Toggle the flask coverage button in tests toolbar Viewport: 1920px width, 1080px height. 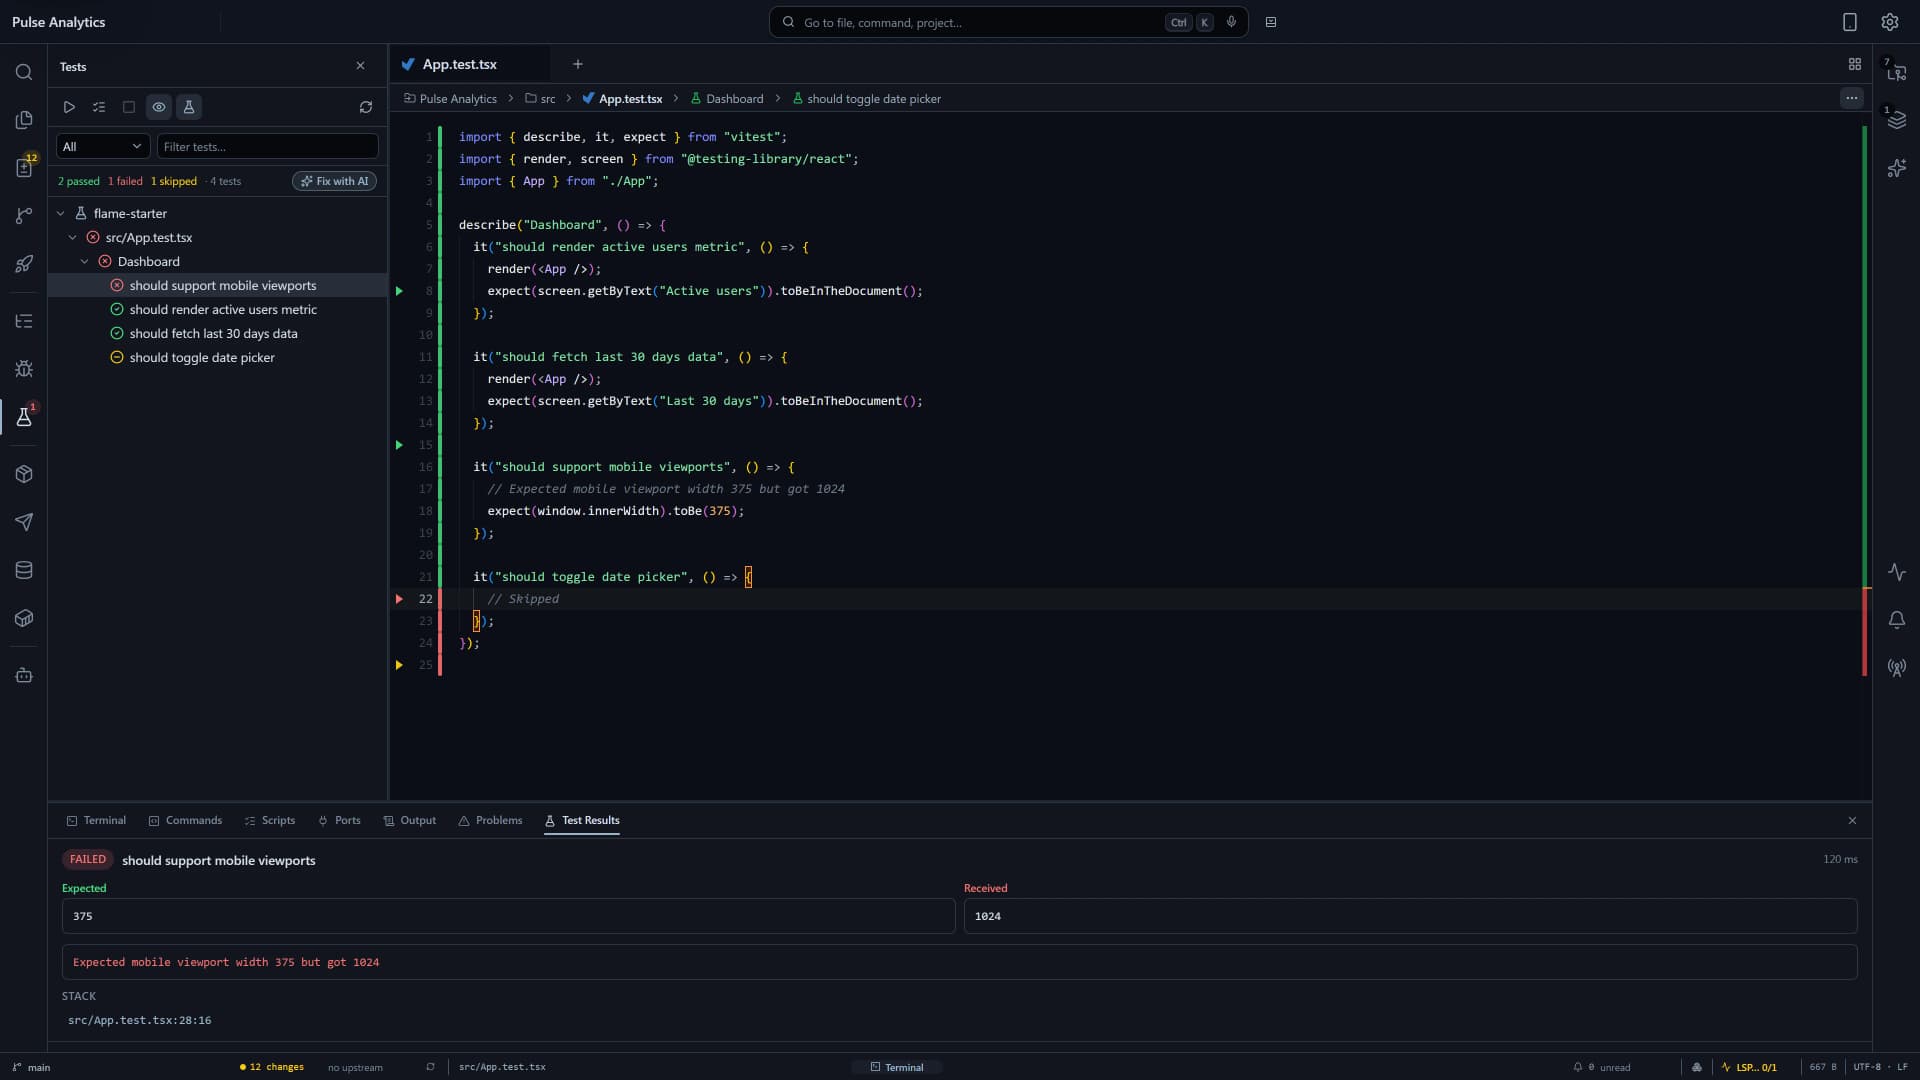pyautogui.click(x=189, y=107)
